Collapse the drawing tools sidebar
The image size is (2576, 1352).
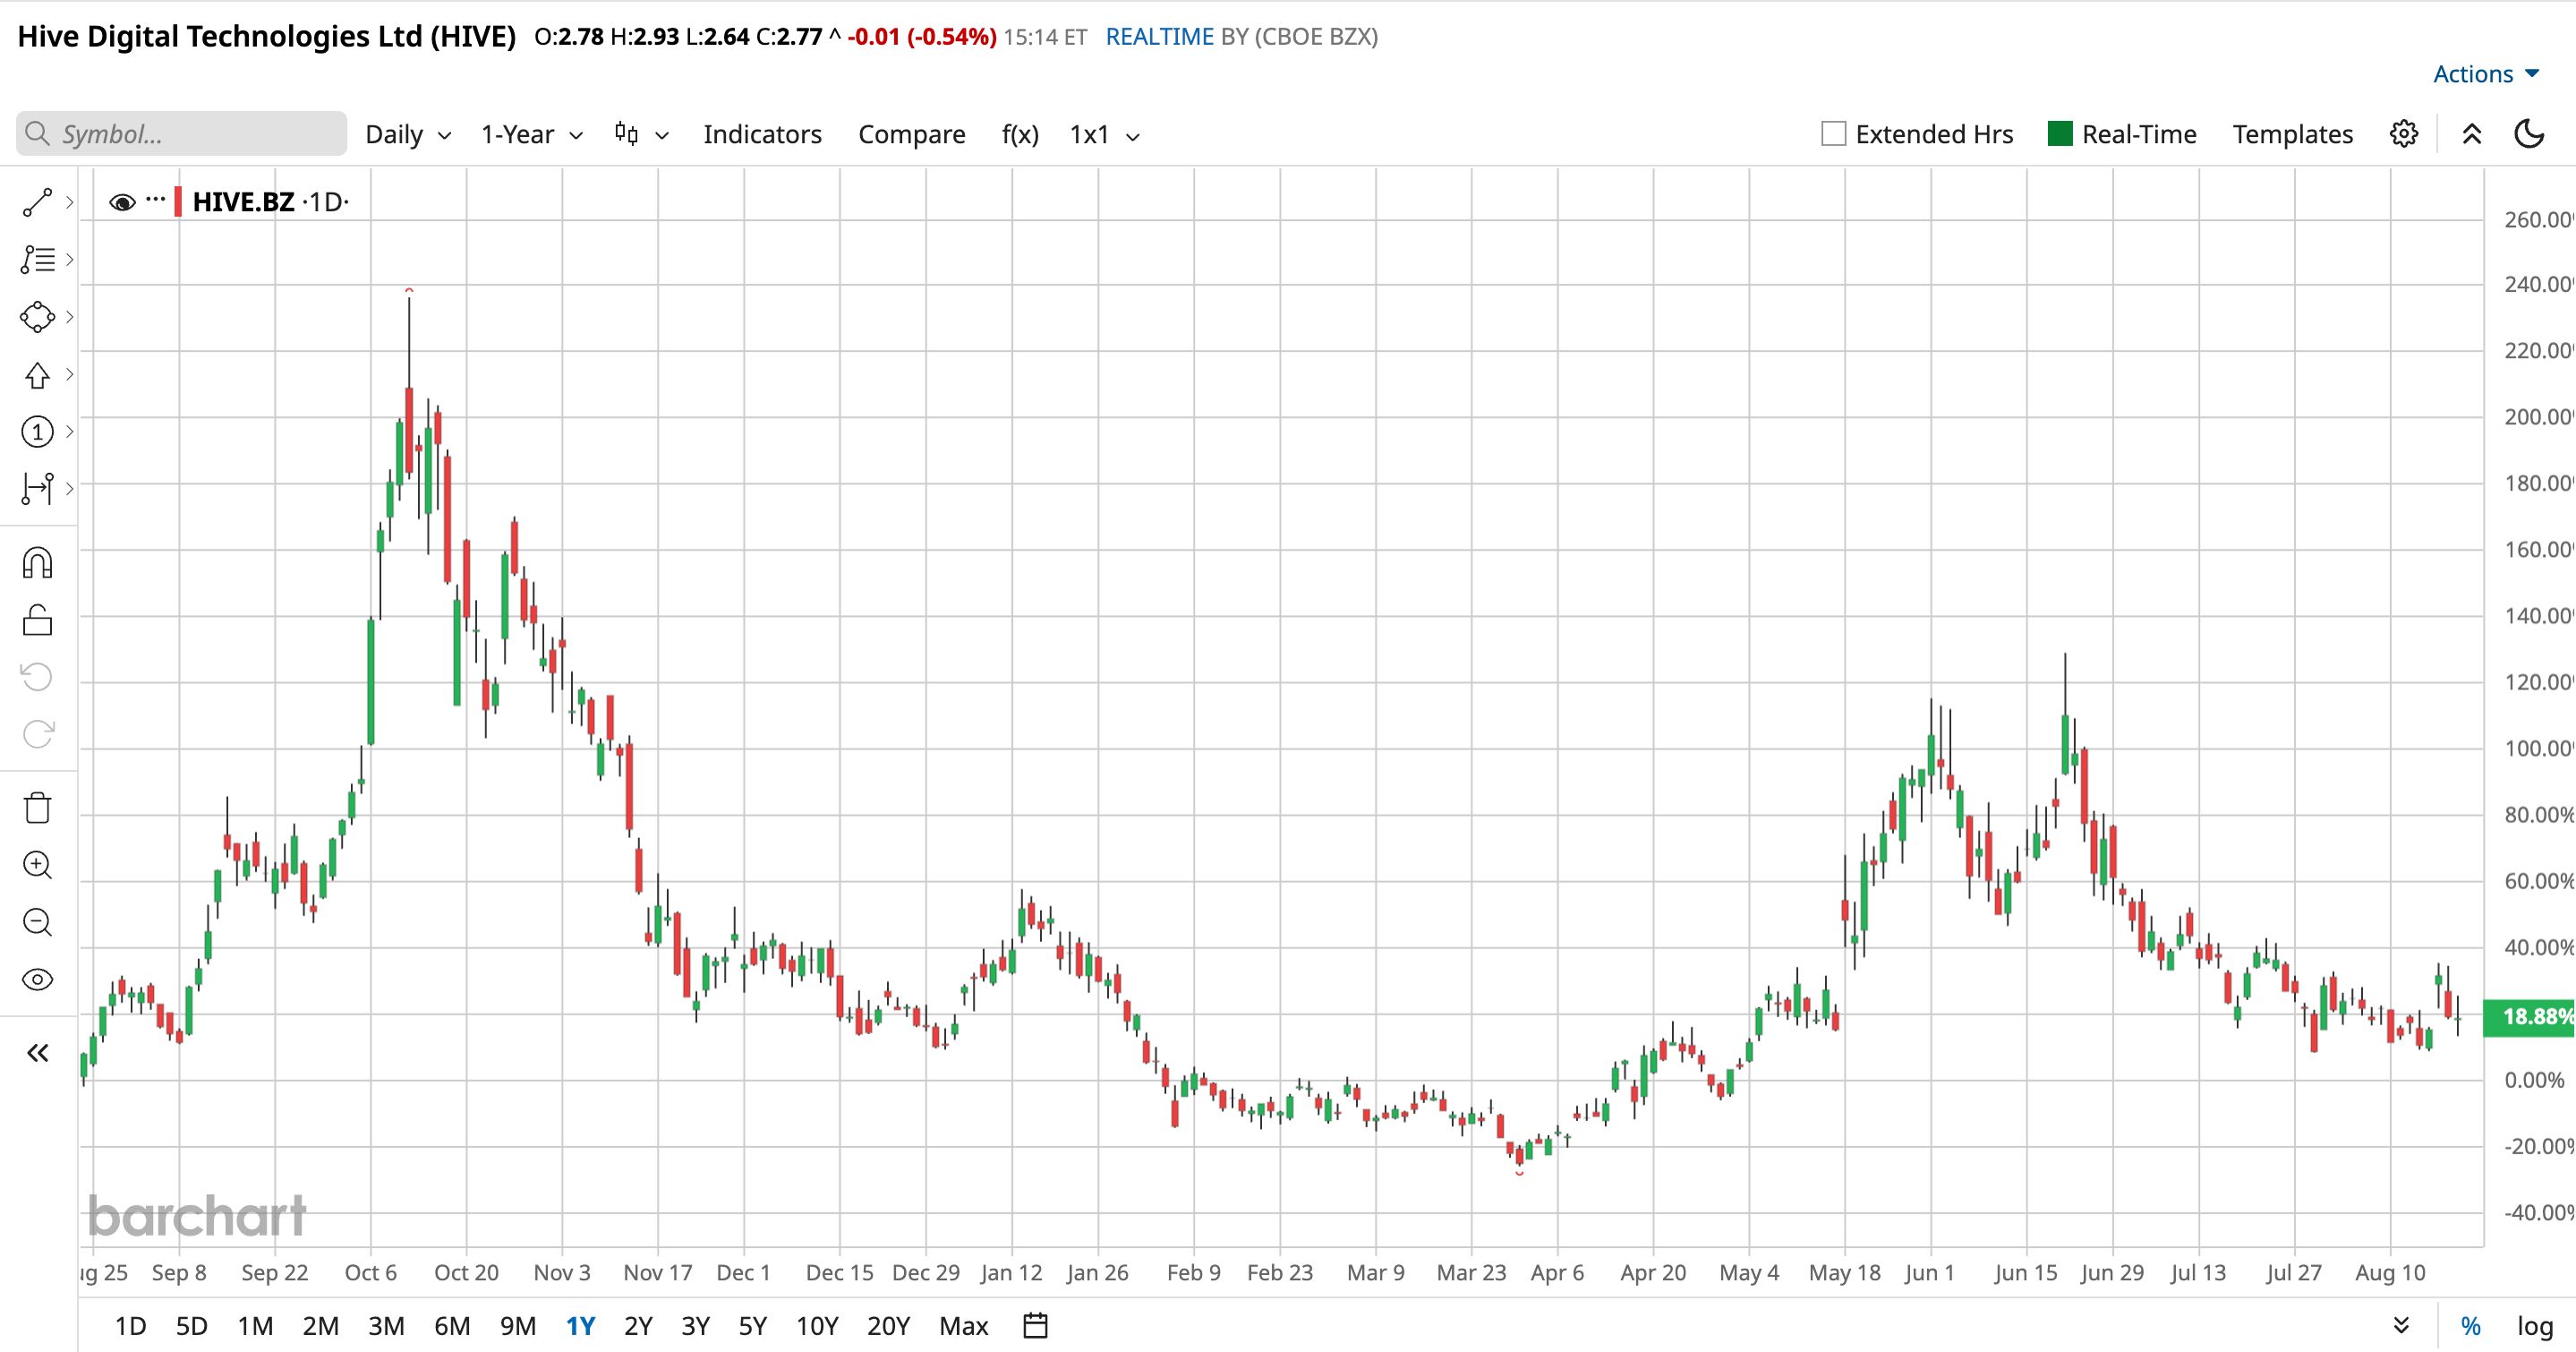37,1053
